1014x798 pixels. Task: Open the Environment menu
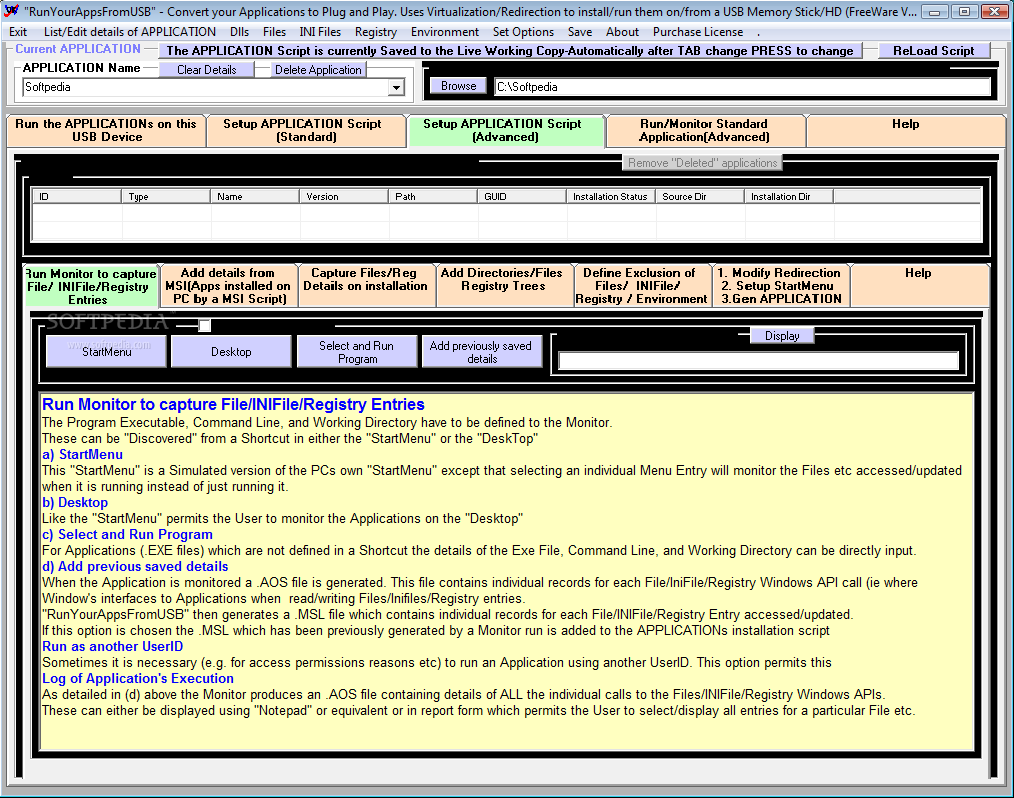point(445,32)
